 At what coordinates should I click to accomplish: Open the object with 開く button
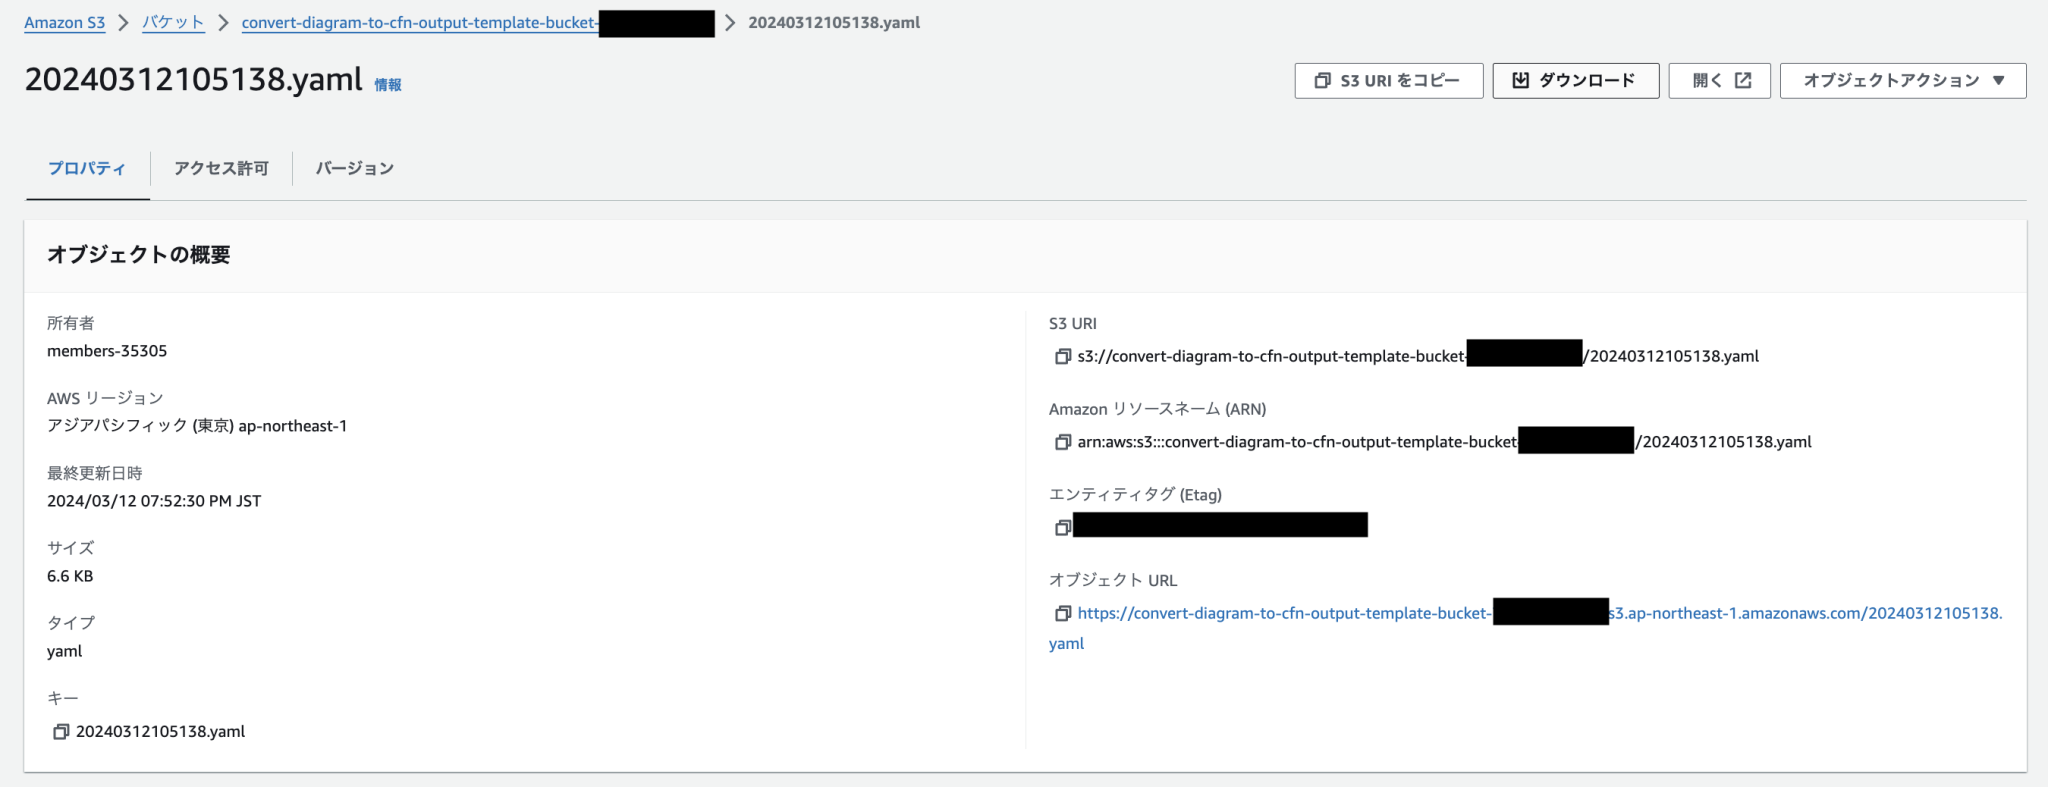pyautogui.click(x=1719, y=81)
